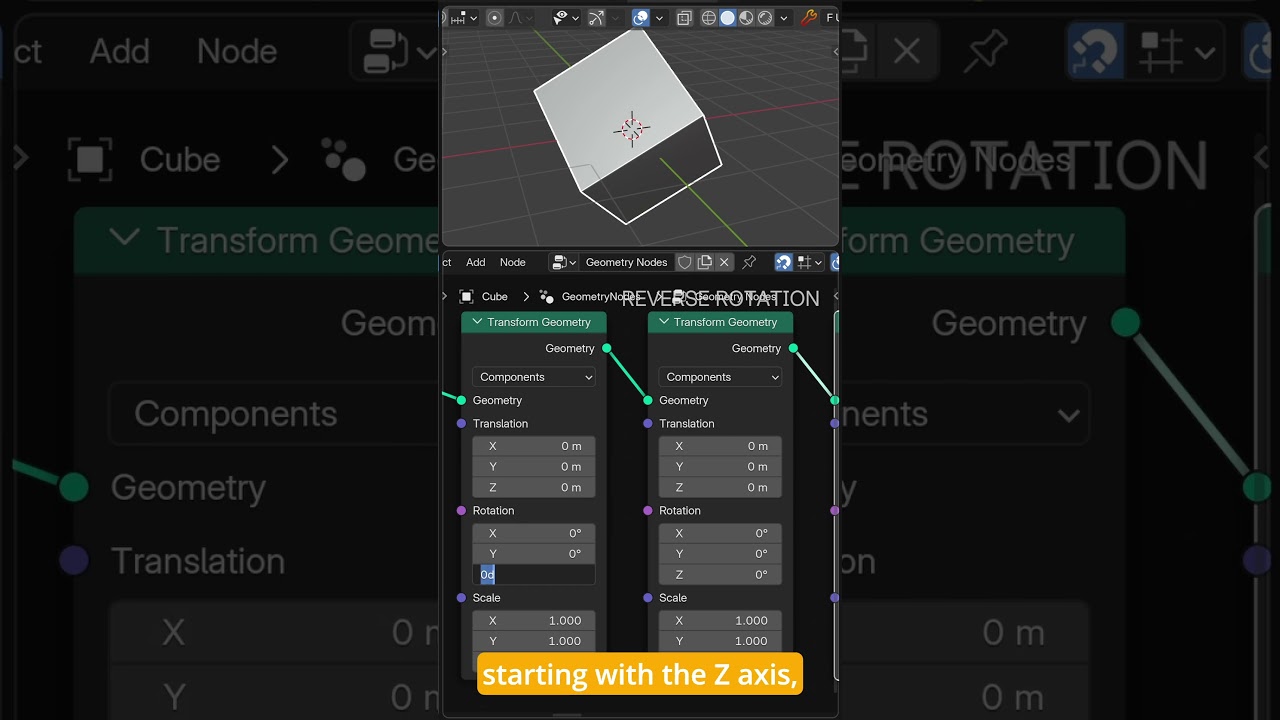Collapse the second Transform Geometry node
Viewport: 1280px width, 720px height.
point(664,322)
